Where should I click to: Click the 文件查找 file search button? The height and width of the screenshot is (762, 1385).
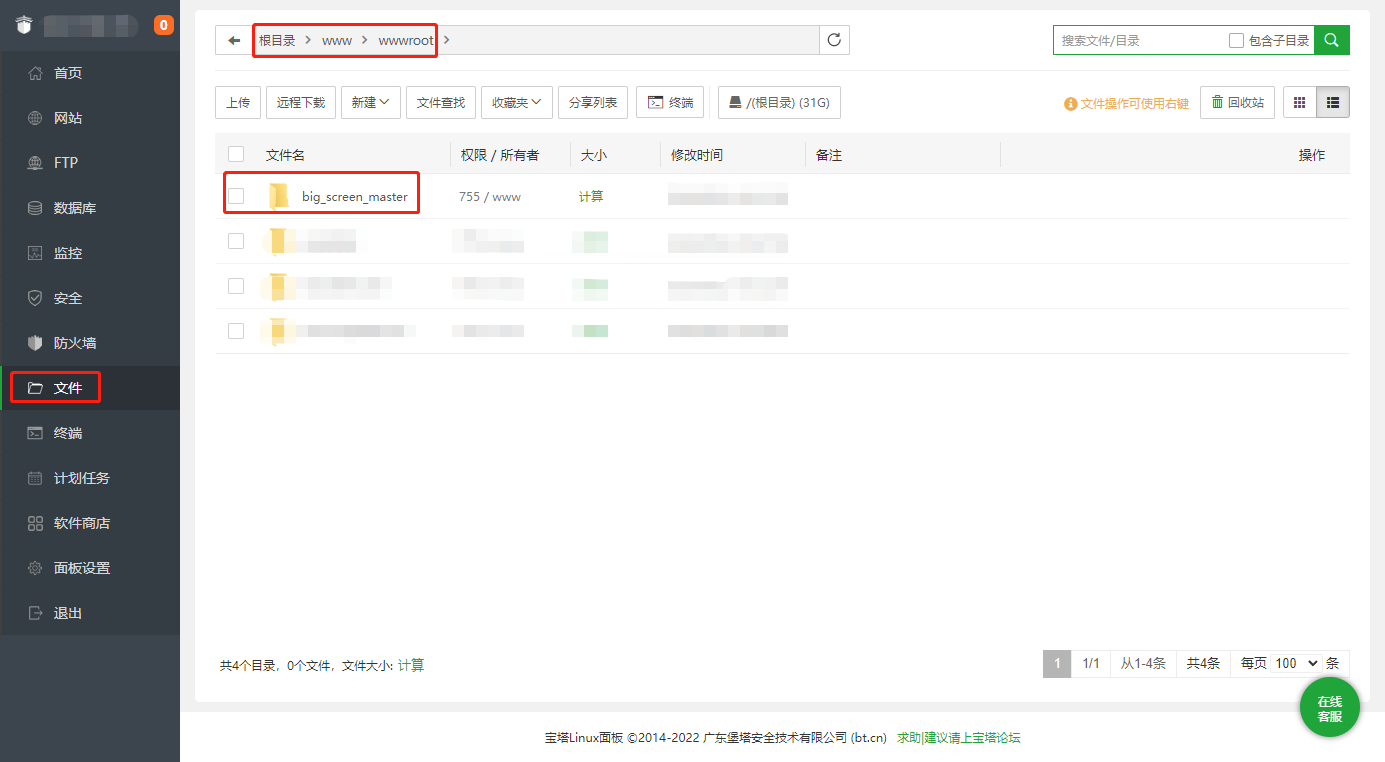(441, 102)
